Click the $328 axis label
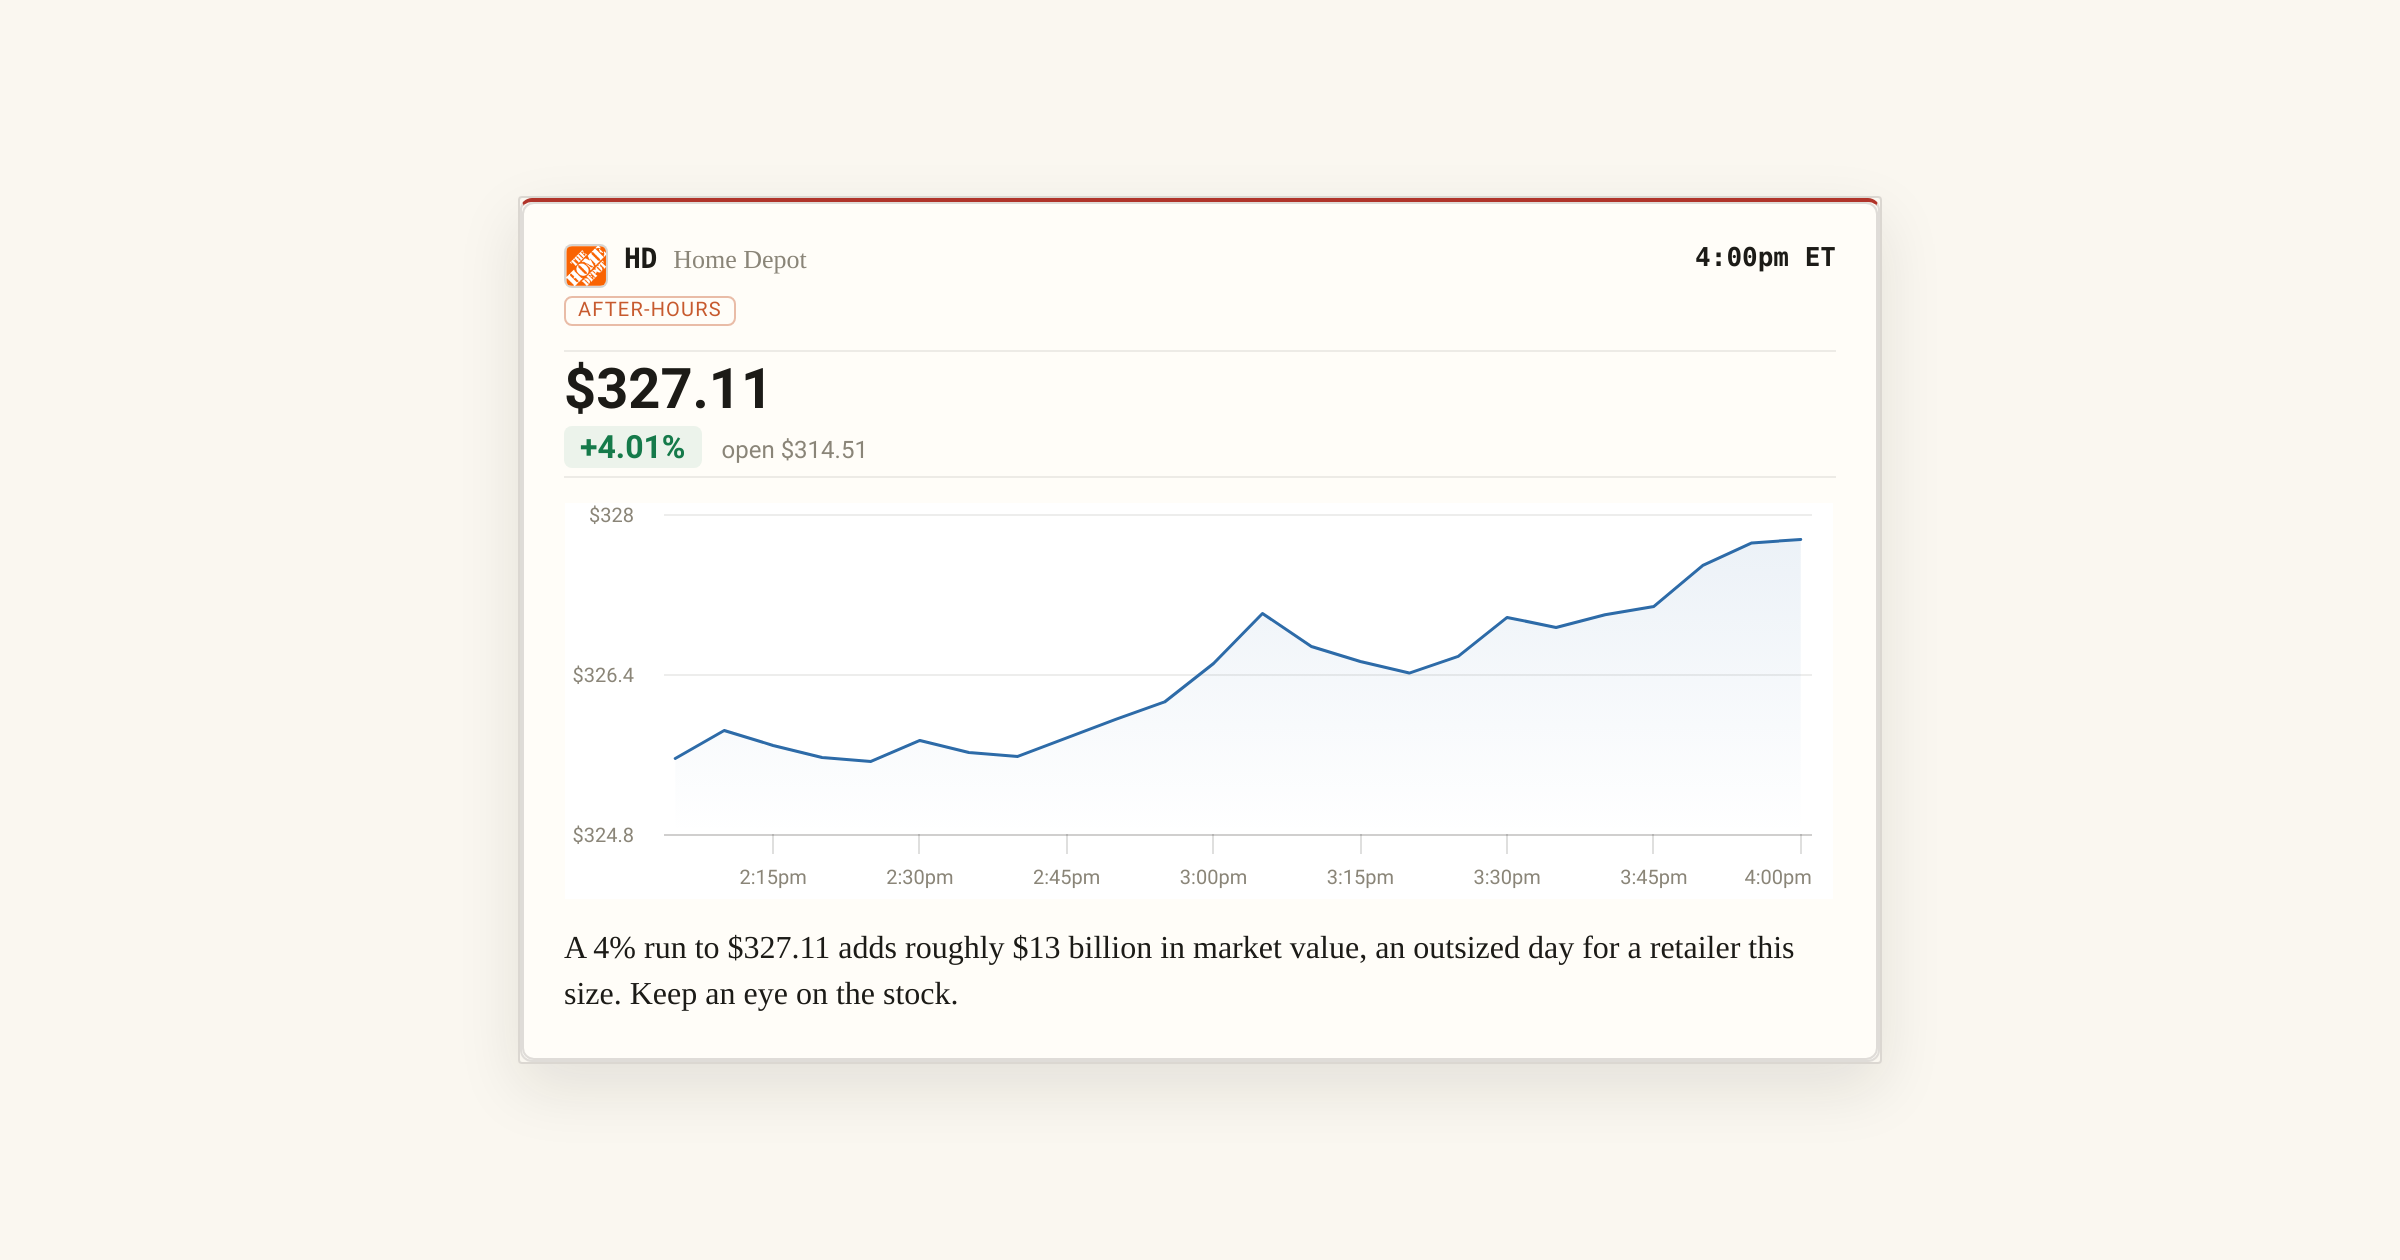 click(x=611, y=515)
